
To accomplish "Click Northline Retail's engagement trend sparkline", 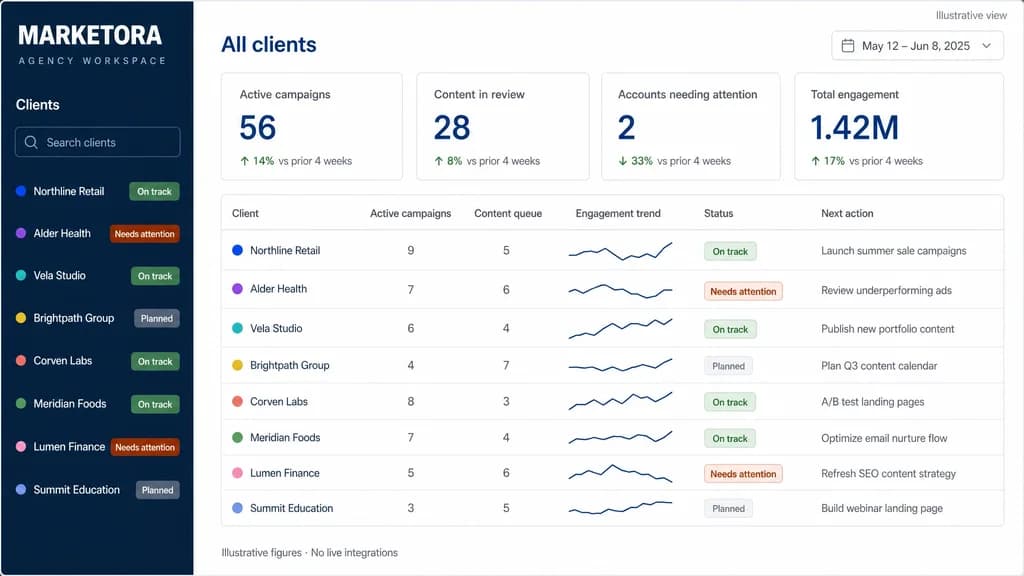I will pos(620,251).
